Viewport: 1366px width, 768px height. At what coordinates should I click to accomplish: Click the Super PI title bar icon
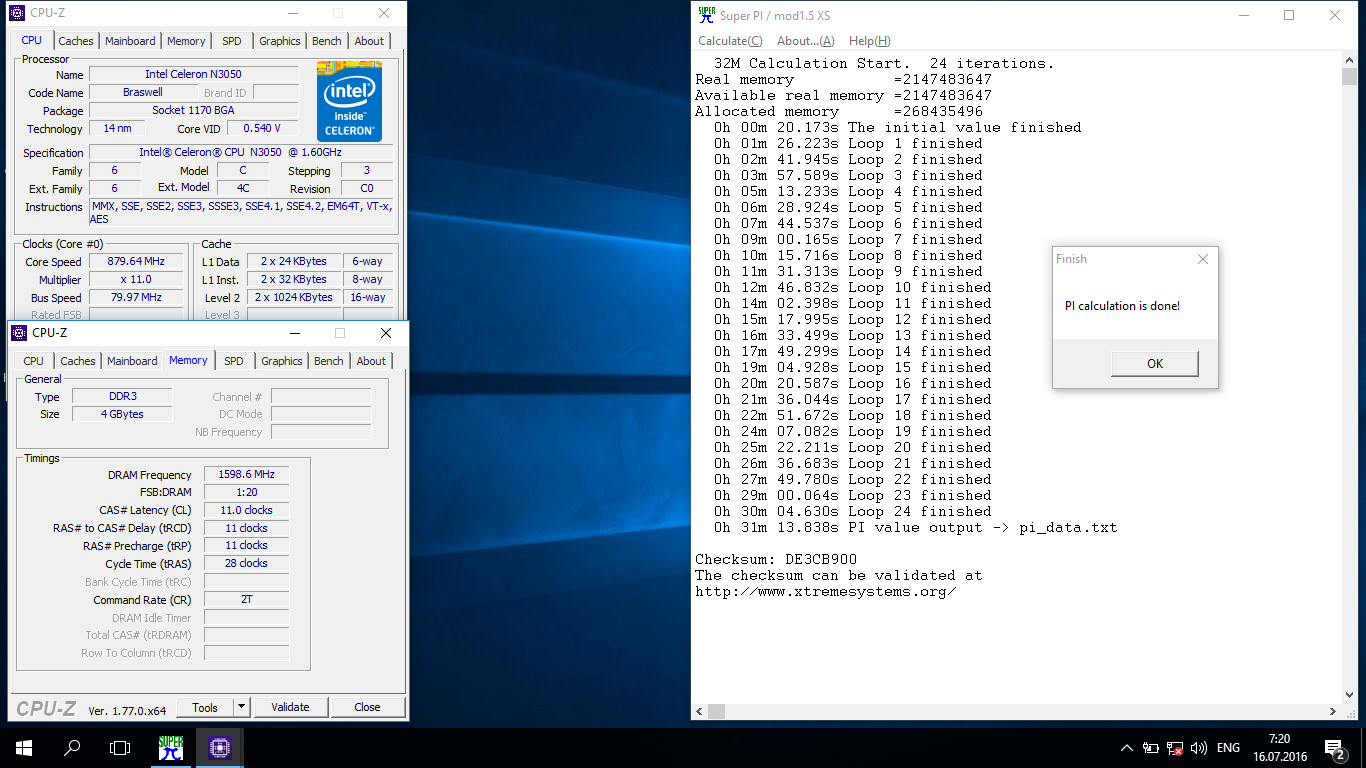click(x=707, y=15)
